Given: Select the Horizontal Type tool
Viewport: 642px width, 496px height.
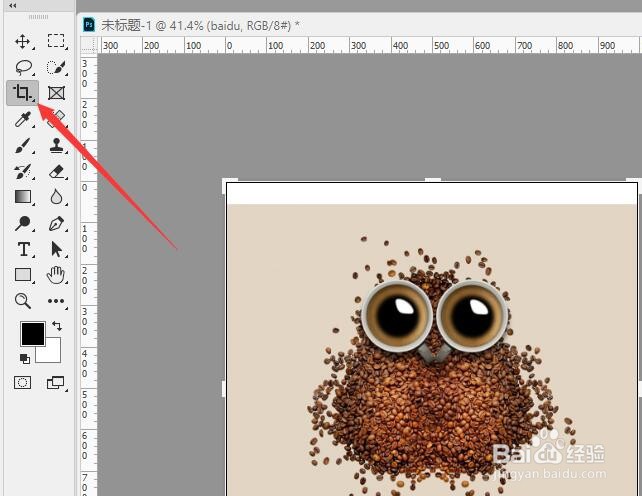Looking at the screenshot, I should (23, 249).
